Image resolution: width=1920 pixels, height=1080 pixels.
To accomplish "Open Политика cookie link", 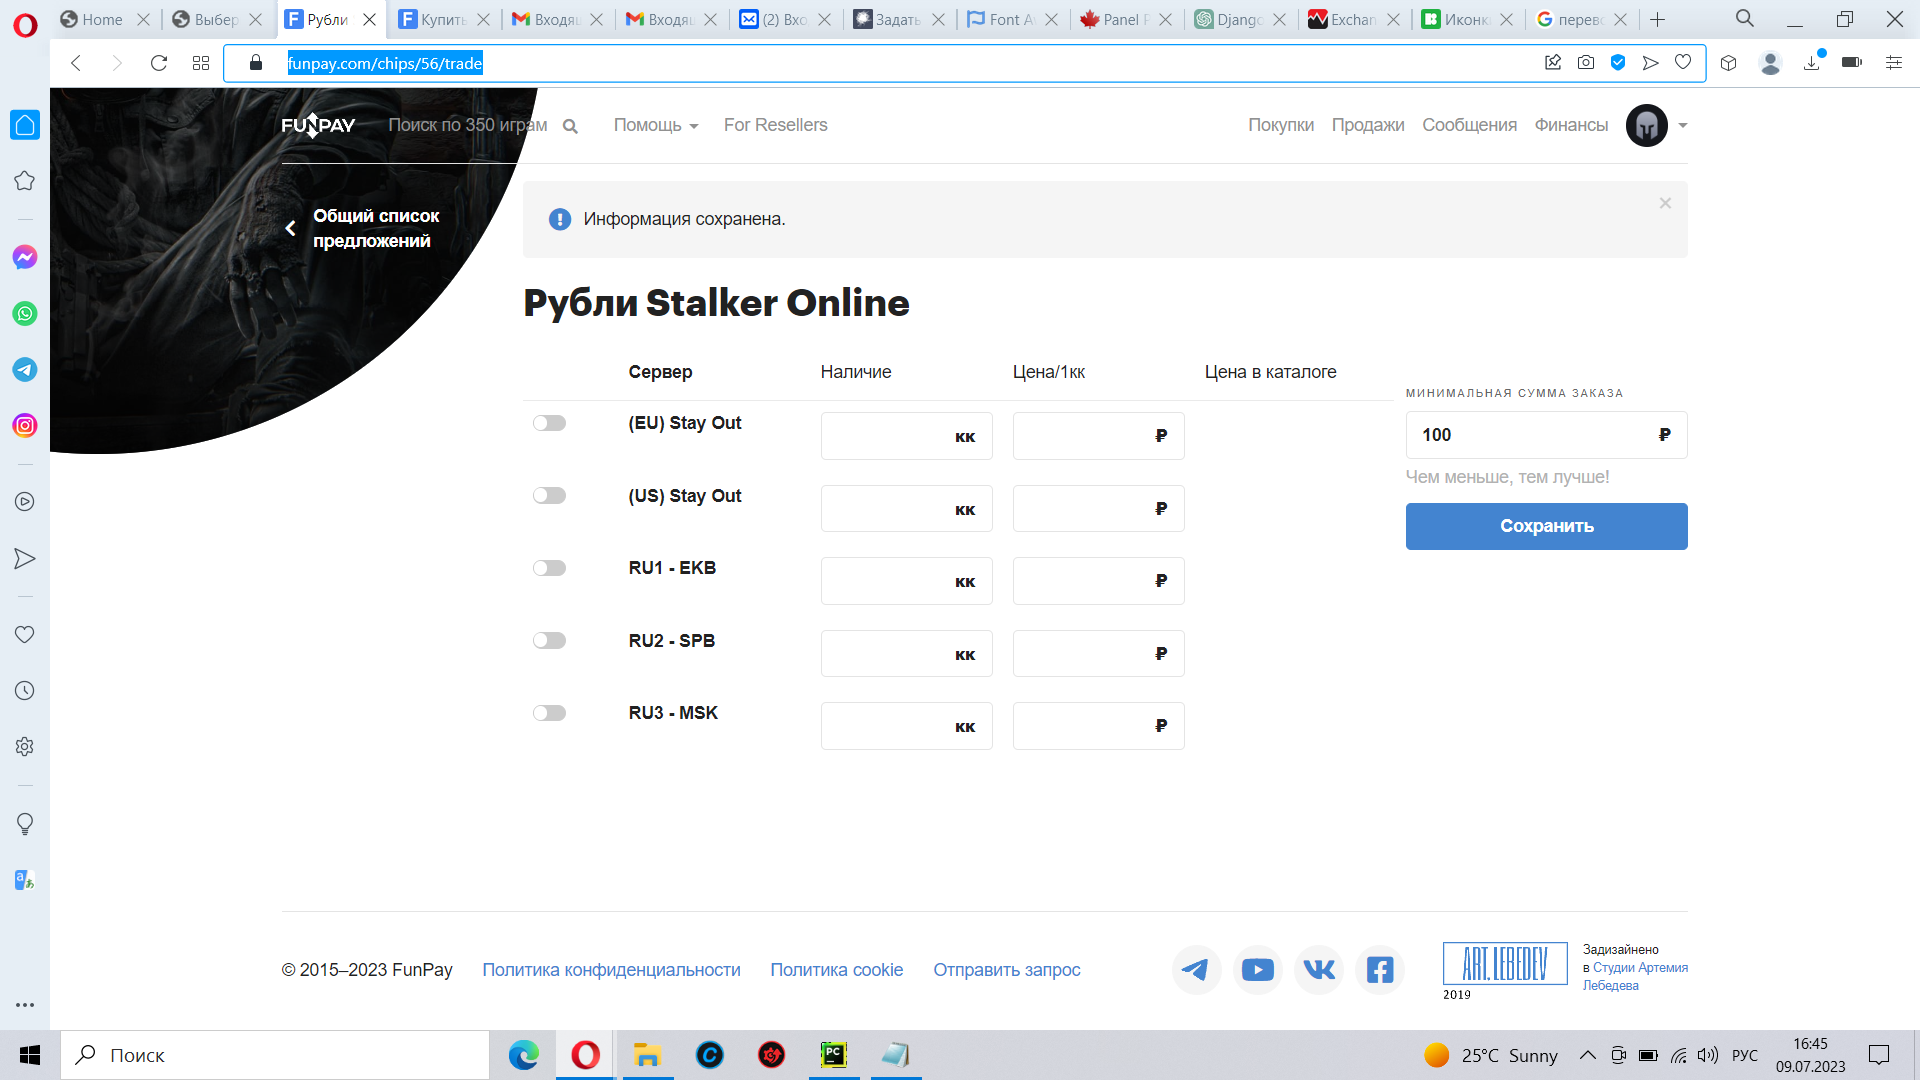I will pyautogui.click(x=836, y=970).
